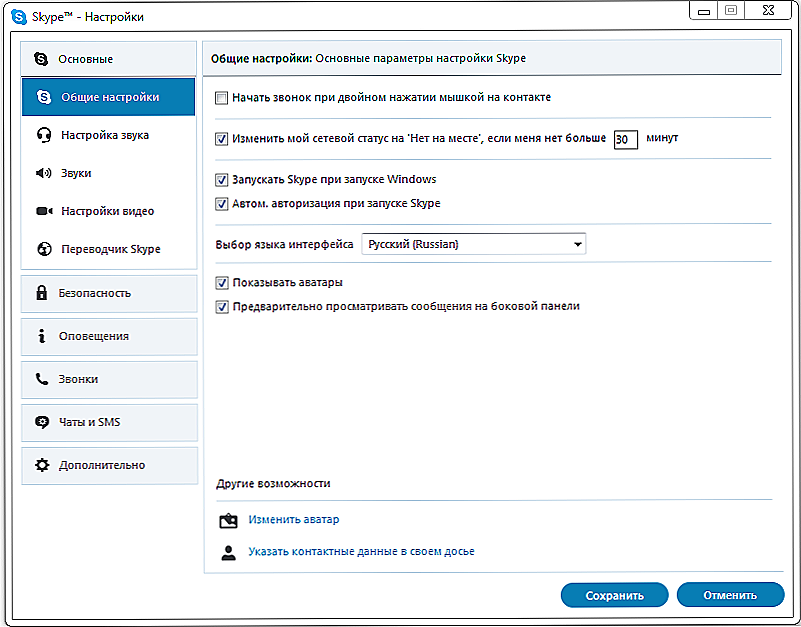Disable message preview on sidebar checkbox
This screenshot has height=627, width=801.
tap(222, 307)
